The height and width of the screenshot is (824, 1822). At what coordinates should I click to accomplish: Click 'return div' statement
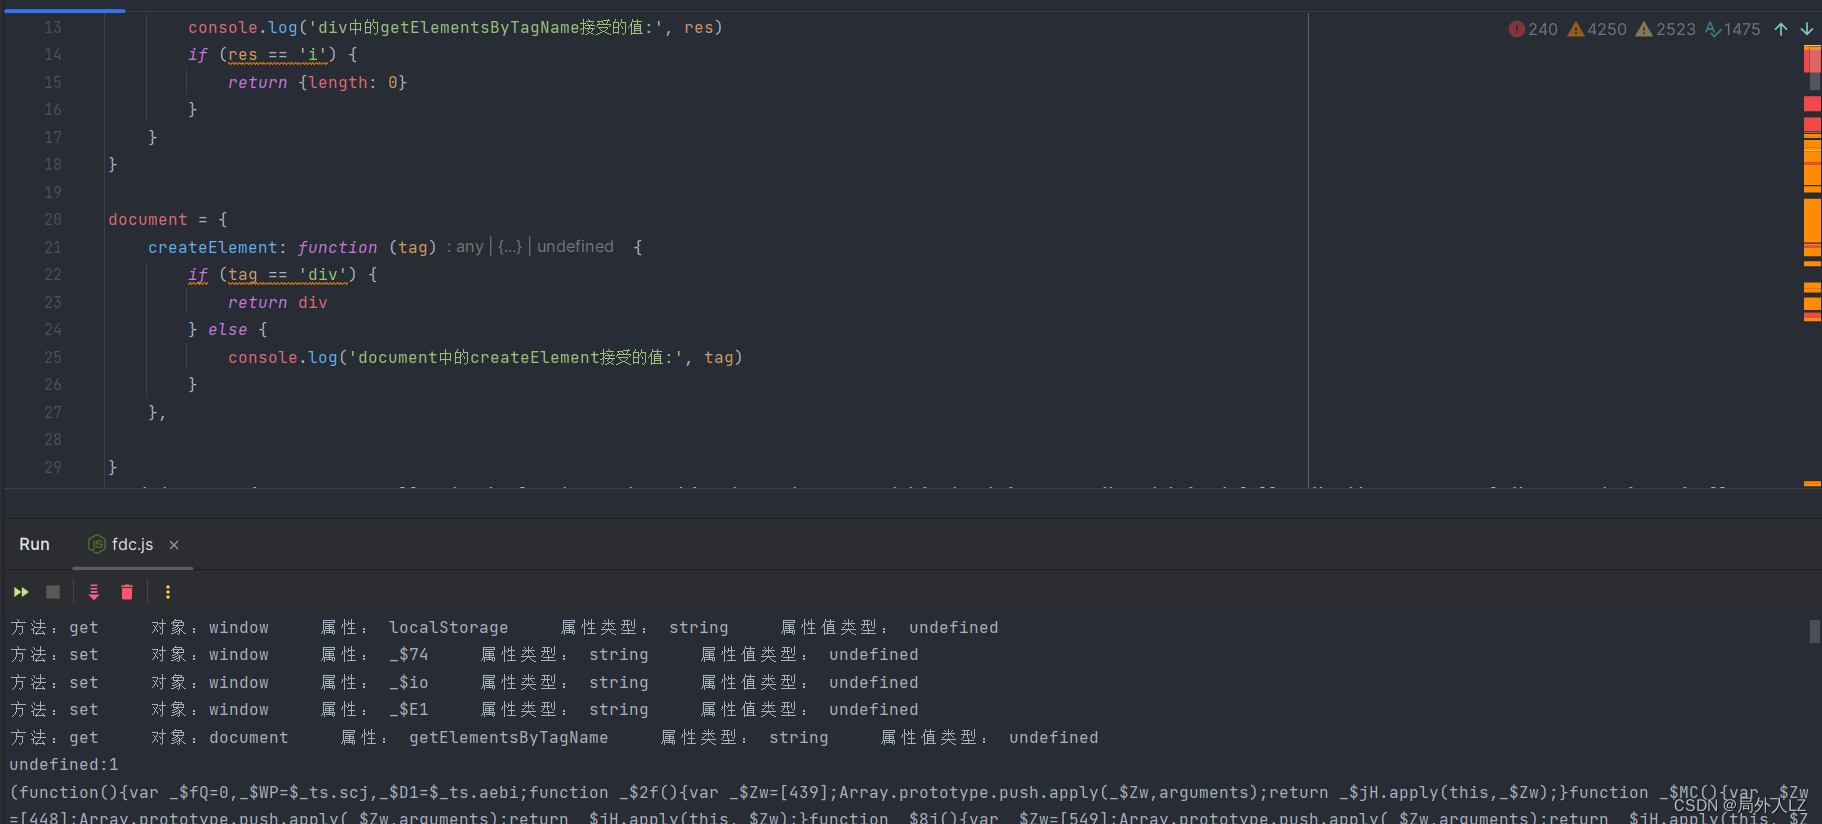pyautogui.click(x=278, y=302)
